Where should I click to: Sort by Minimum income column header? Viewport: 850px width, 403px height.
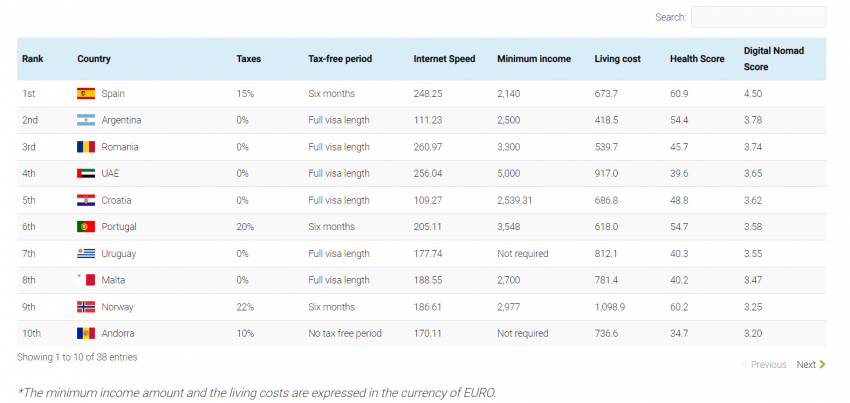coord(534,59)
